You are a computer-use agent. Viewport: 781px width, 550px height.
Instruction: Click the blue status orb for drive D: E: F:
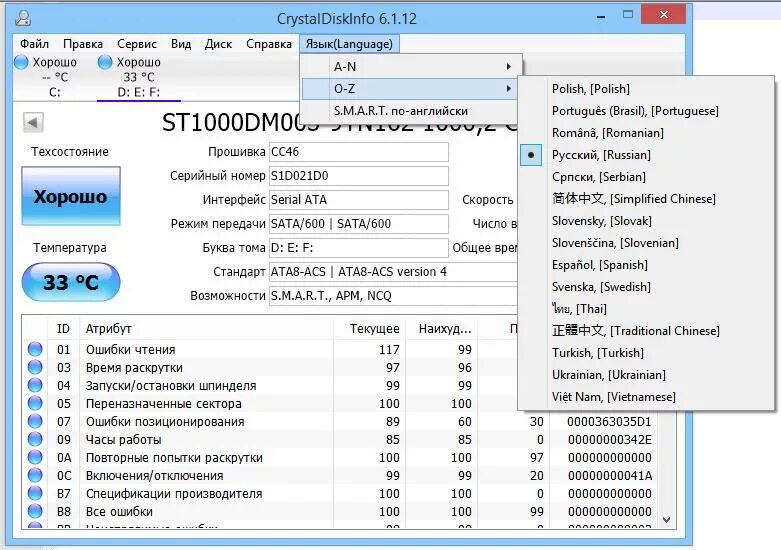click(x=105, y=62)
